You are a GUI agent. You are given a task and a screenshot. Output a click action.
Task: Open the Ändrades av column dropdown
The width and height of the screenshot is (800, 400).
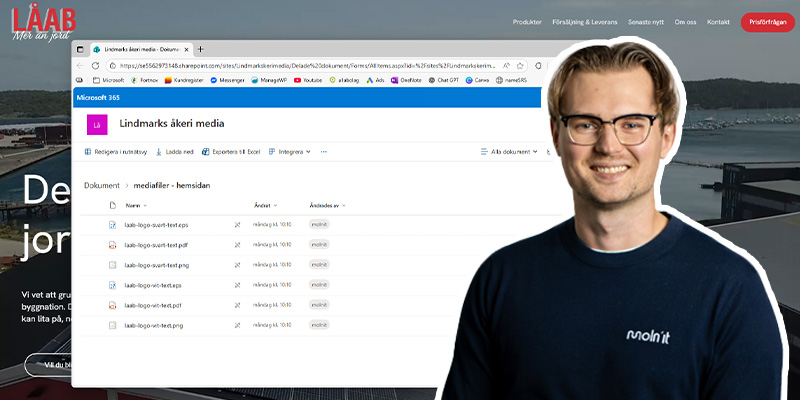coord(328,205)
